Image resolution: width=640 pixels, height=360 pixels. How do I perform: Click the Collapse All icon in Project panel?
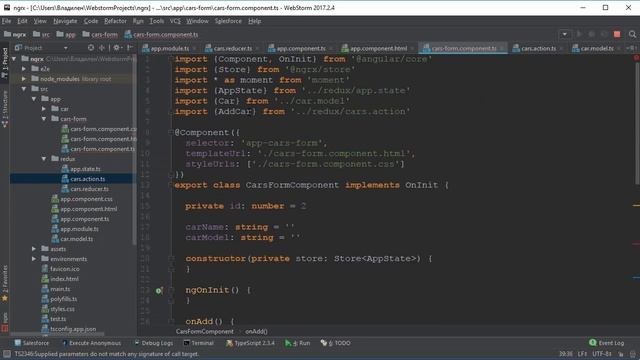point(102,48)
